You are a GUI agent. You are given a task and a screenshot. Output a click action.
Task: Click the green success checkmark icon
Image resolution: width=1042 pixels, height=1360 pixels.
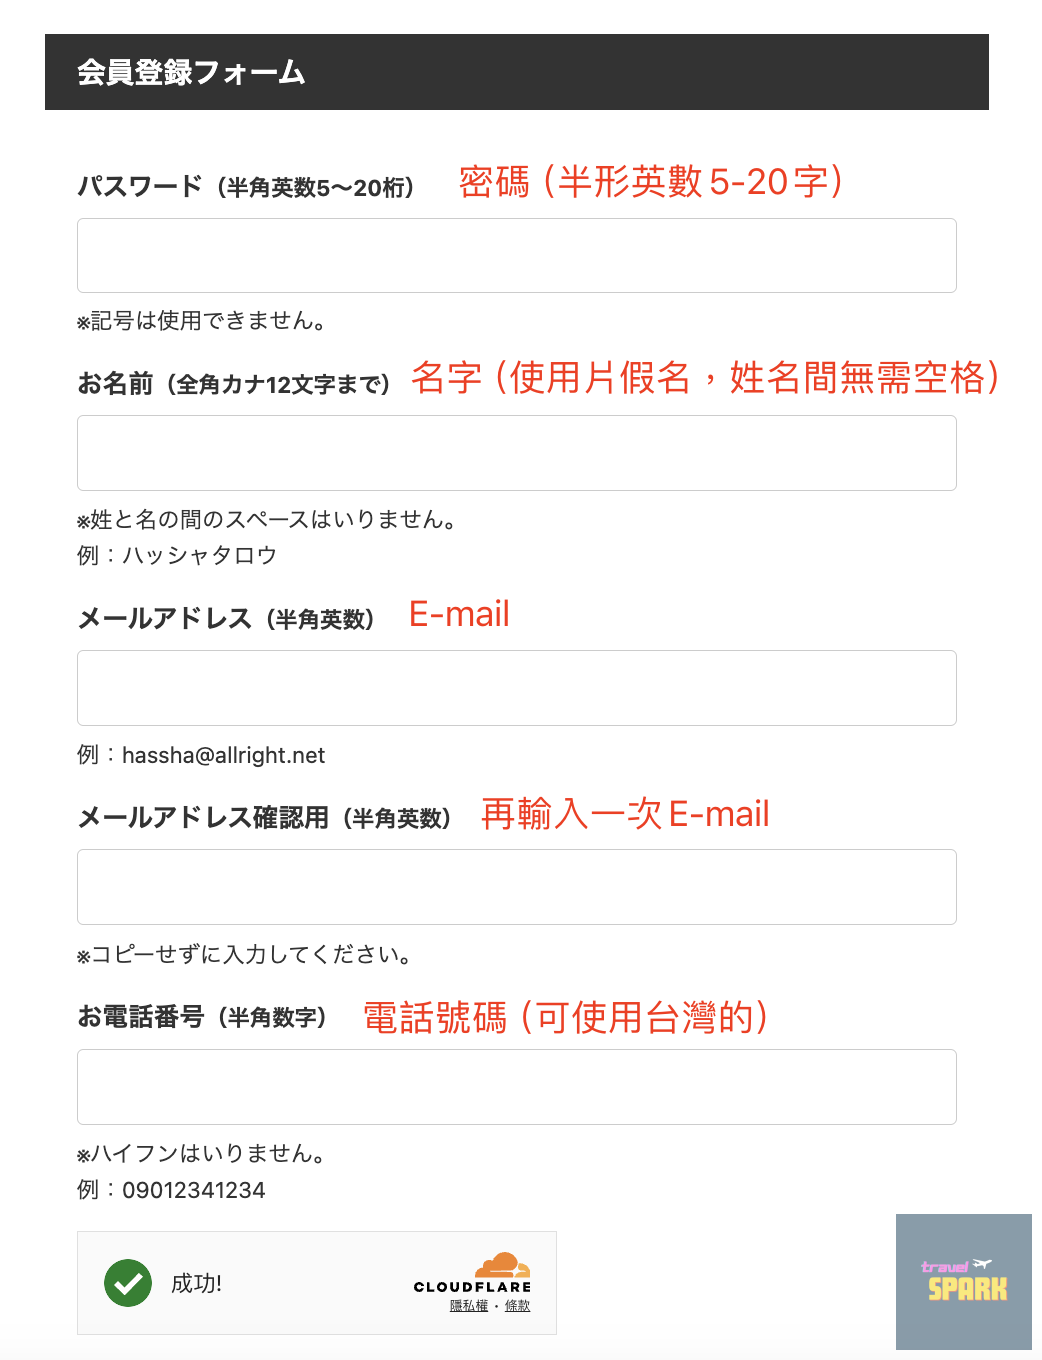128,1283
